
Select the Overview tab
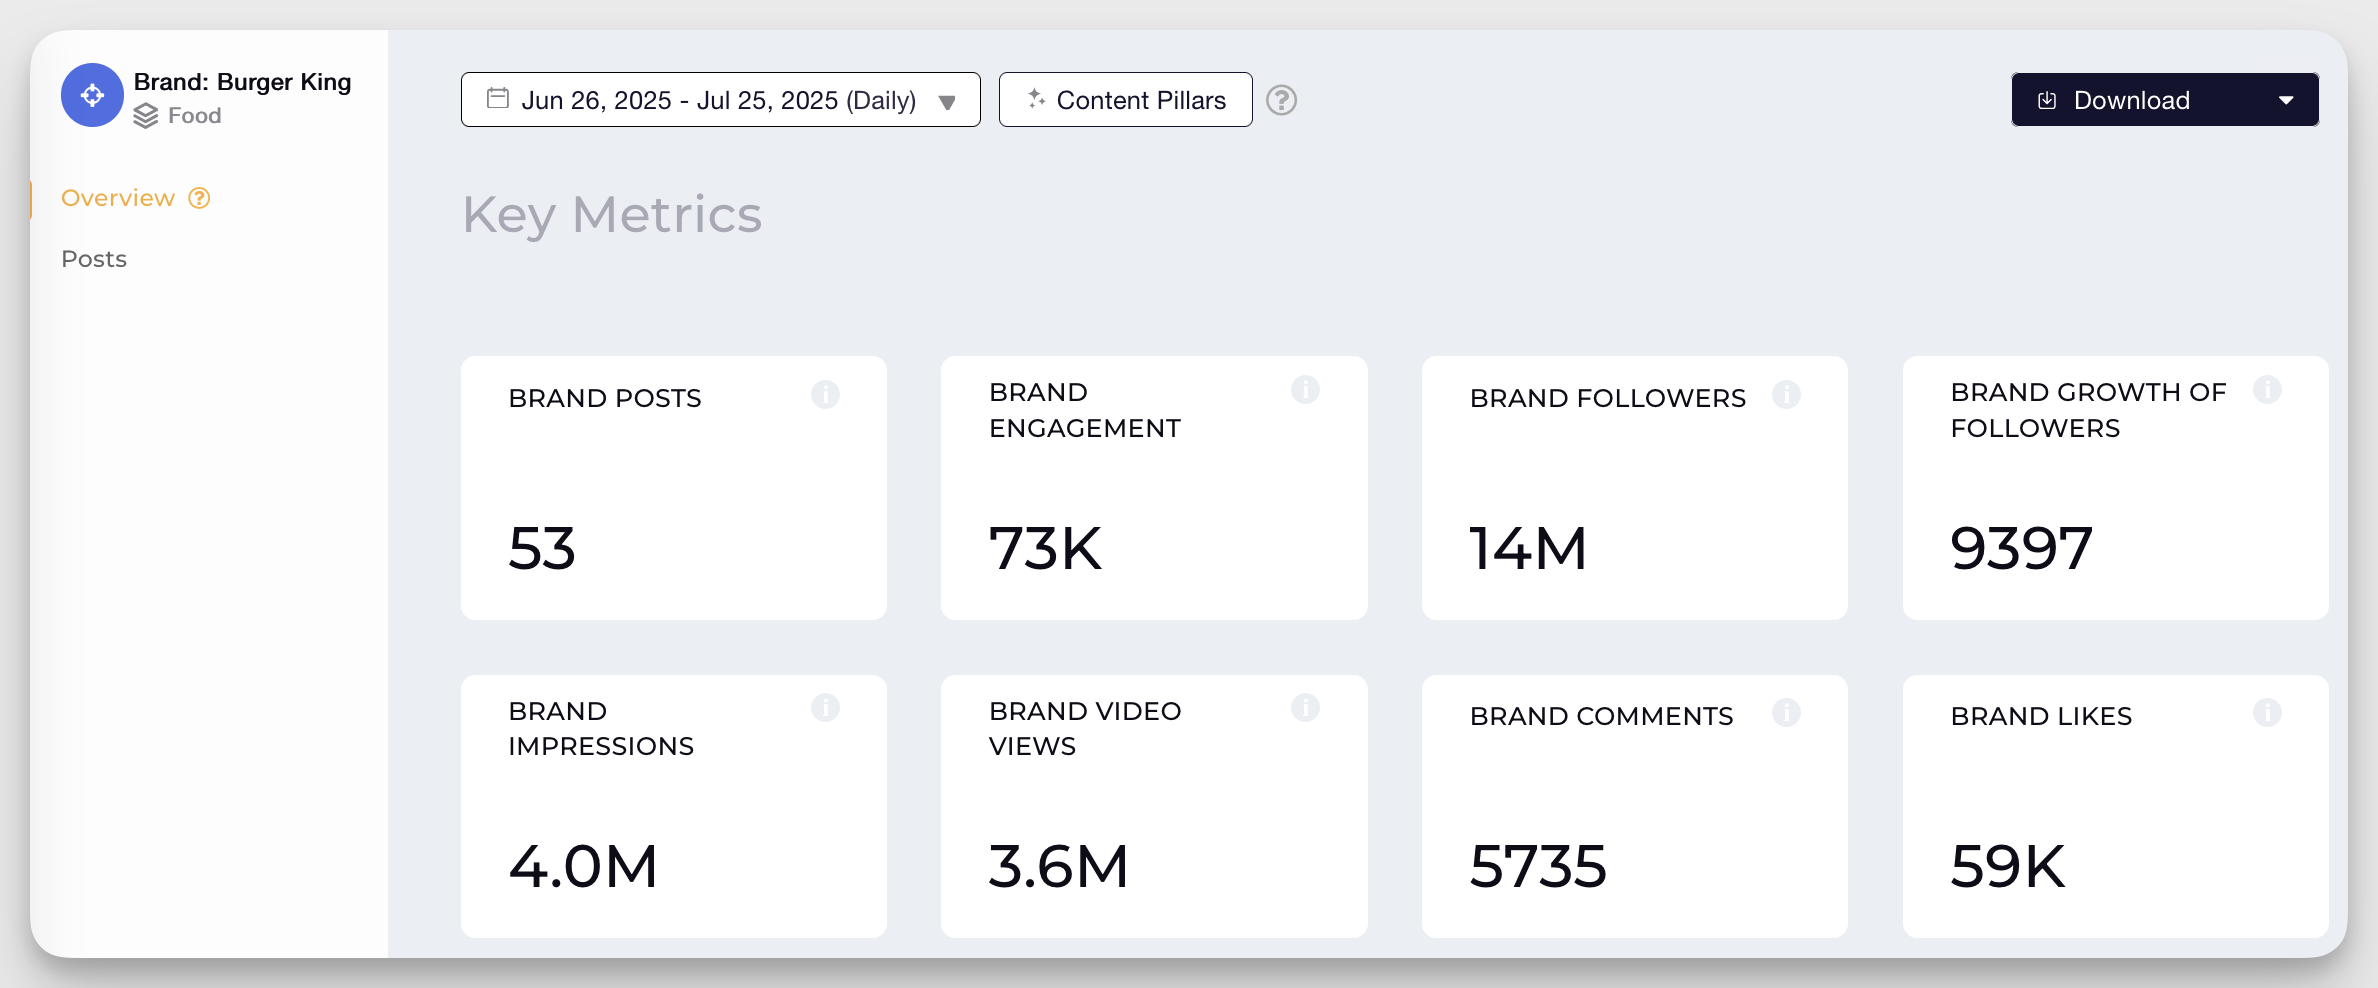tap(118, 197)
